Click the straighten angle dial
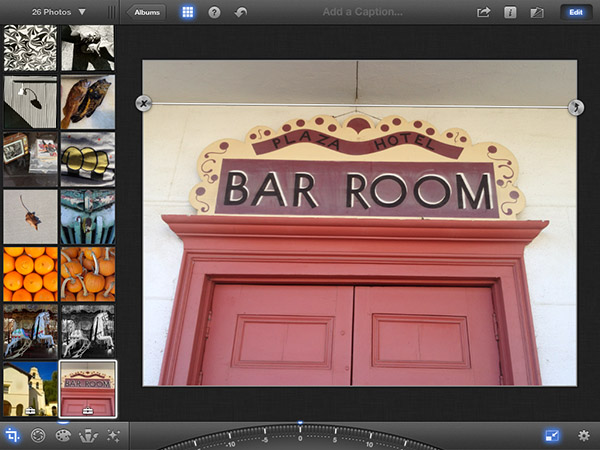The height and width of the screenshot is (450, 600). (x=300, y=436)
